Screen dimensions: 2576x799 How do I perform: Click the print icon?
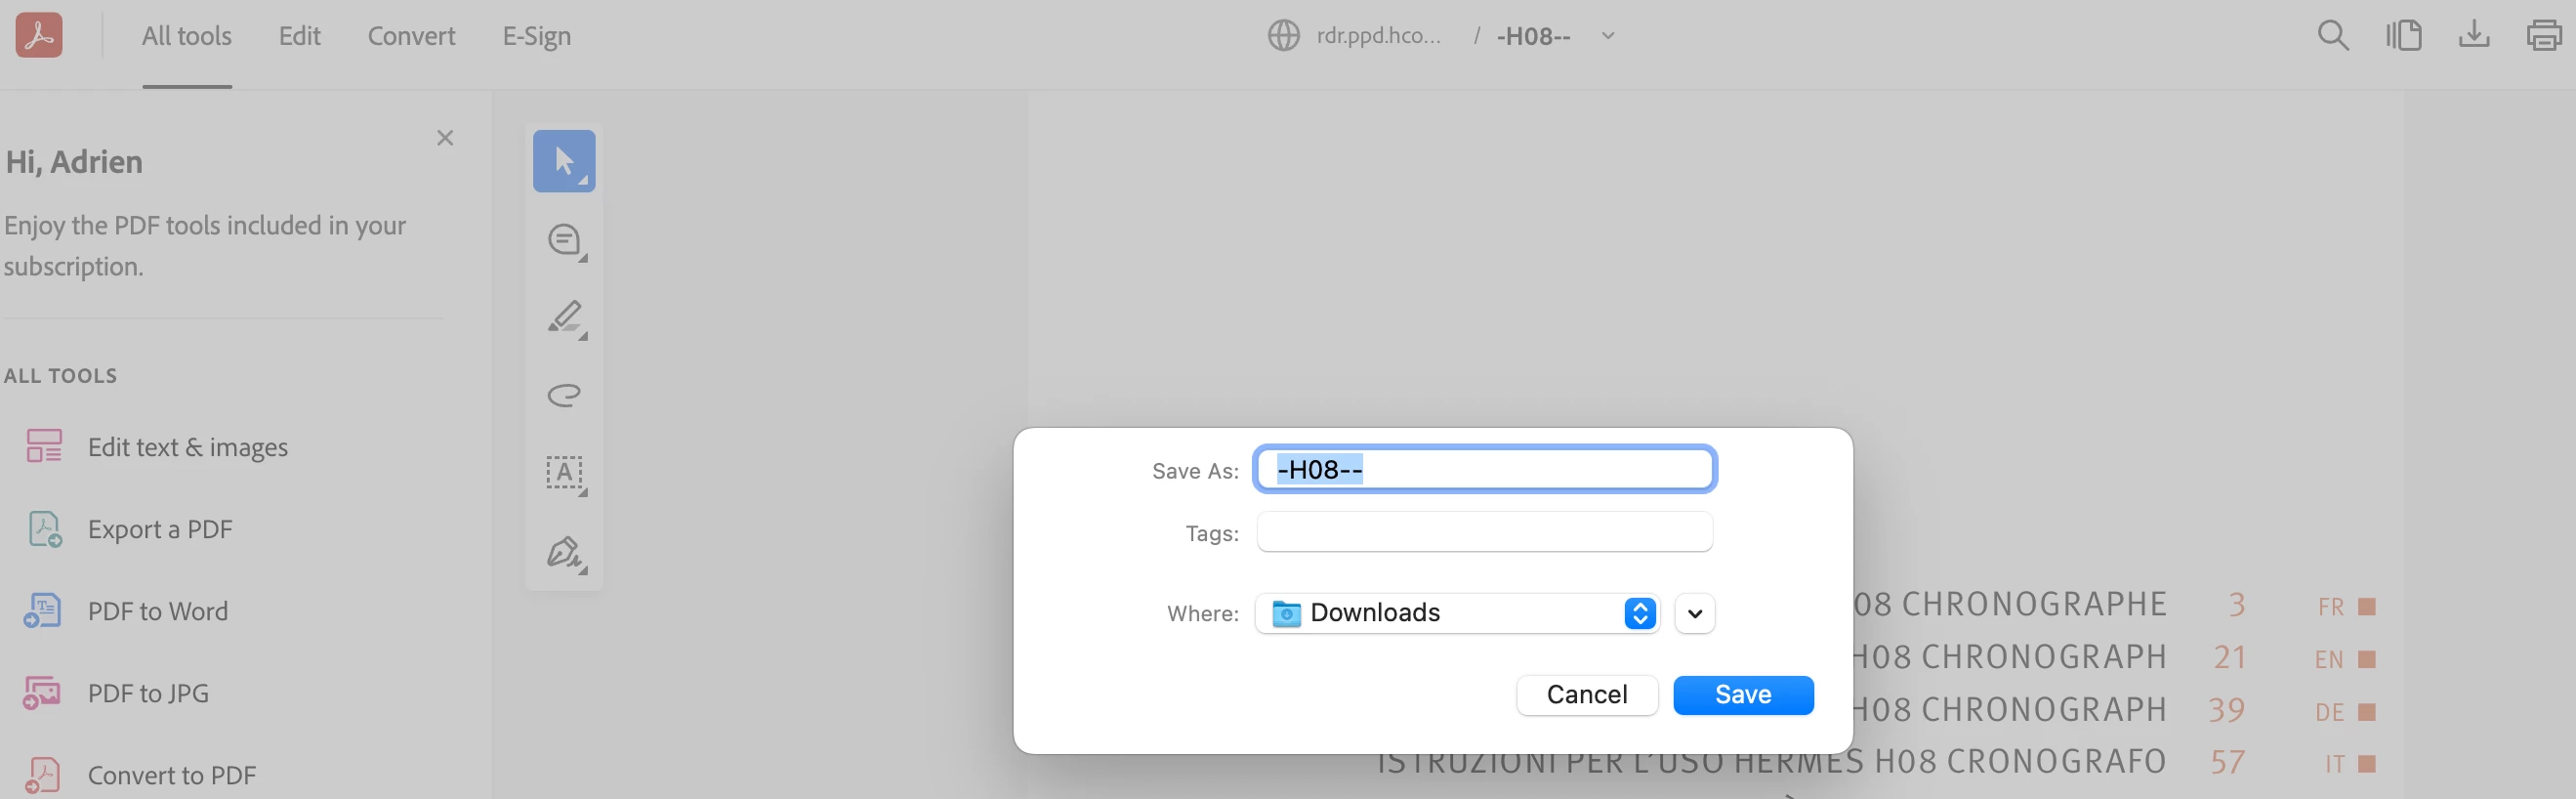(x=2544, y=35)
